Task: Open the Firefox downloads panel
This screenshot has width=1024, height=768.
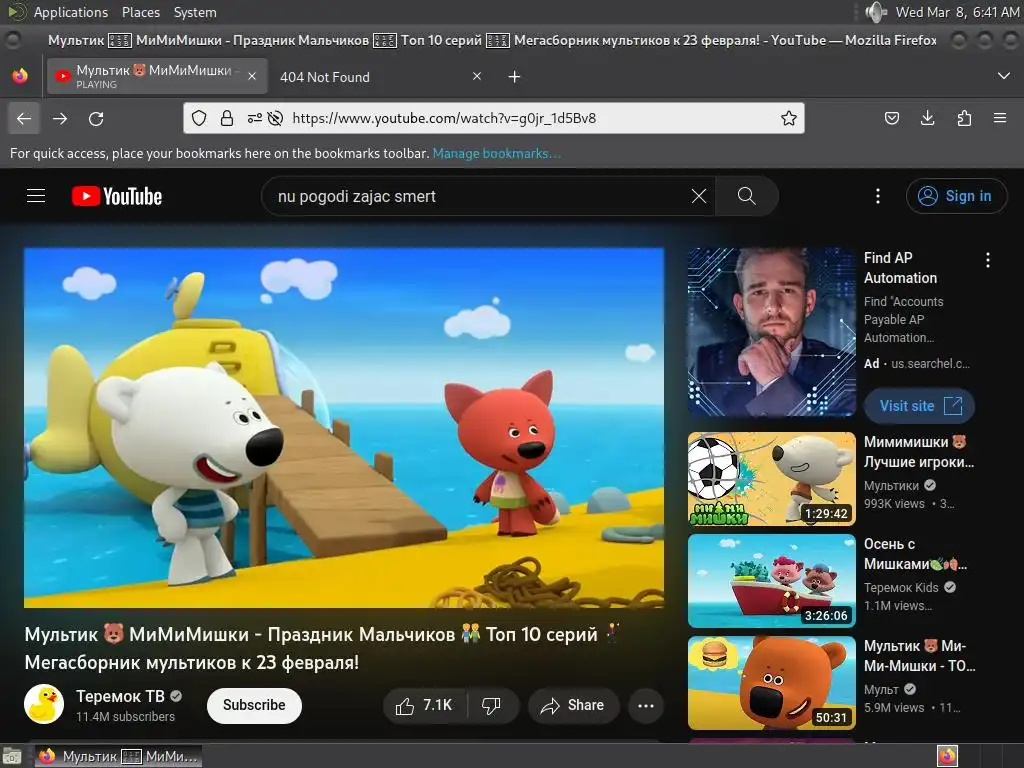Action: click(927, 118)
